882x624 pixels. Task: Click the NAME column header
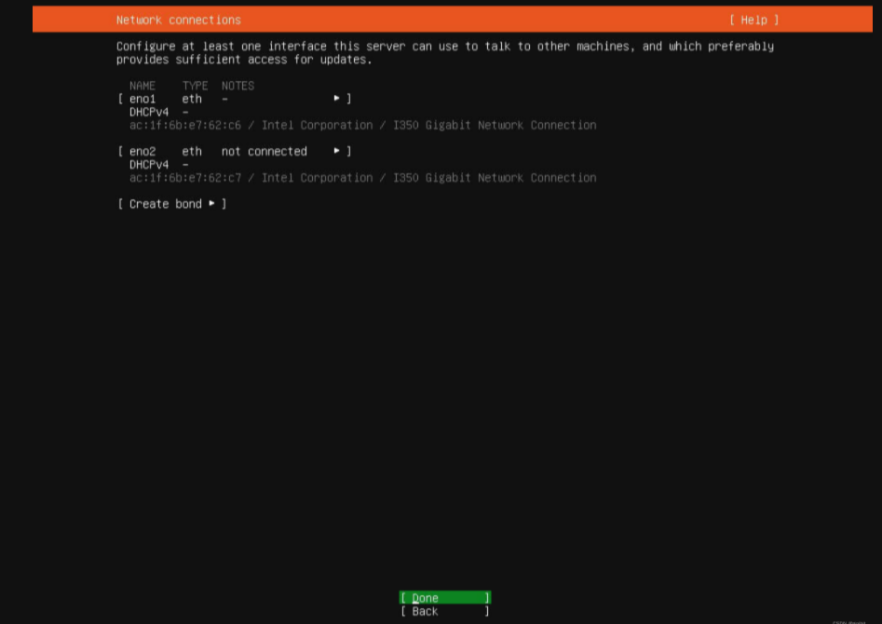(x=142, y=86)
